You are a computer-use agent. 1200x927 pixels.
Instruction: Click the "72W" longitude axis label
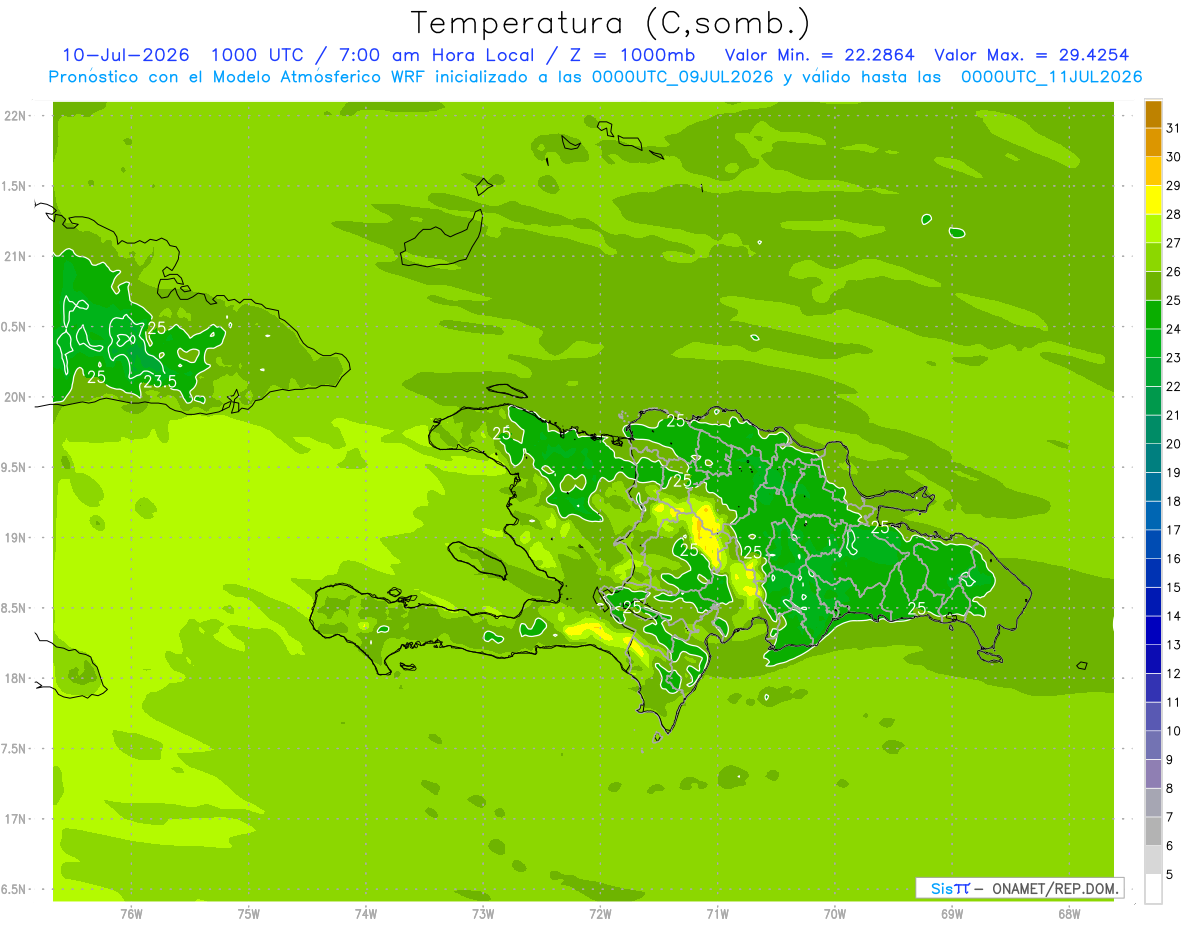coord(600,913)
